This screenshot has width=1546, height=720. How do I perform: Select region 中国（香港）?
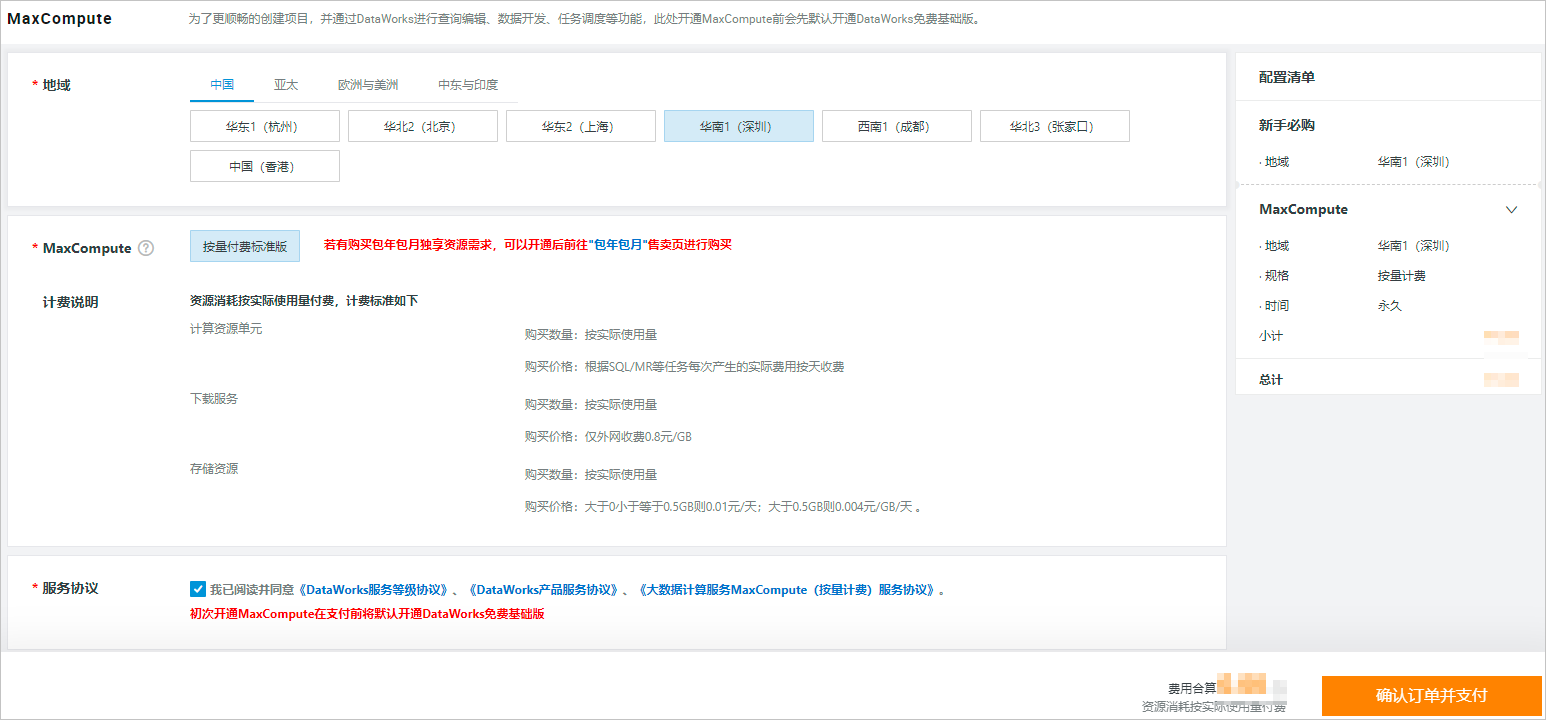[x=265, y=166]
